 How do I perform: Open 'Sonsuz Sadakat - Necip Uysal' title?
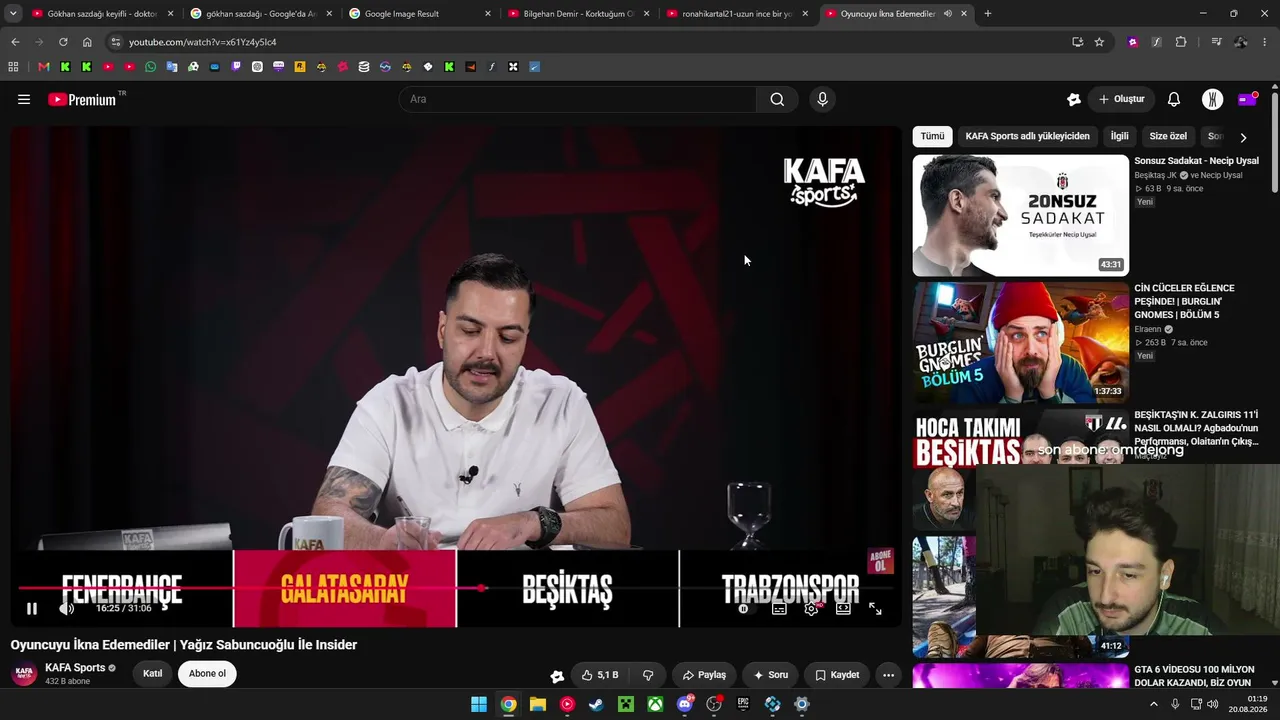pyautogui.click(x=1196, y=161)
